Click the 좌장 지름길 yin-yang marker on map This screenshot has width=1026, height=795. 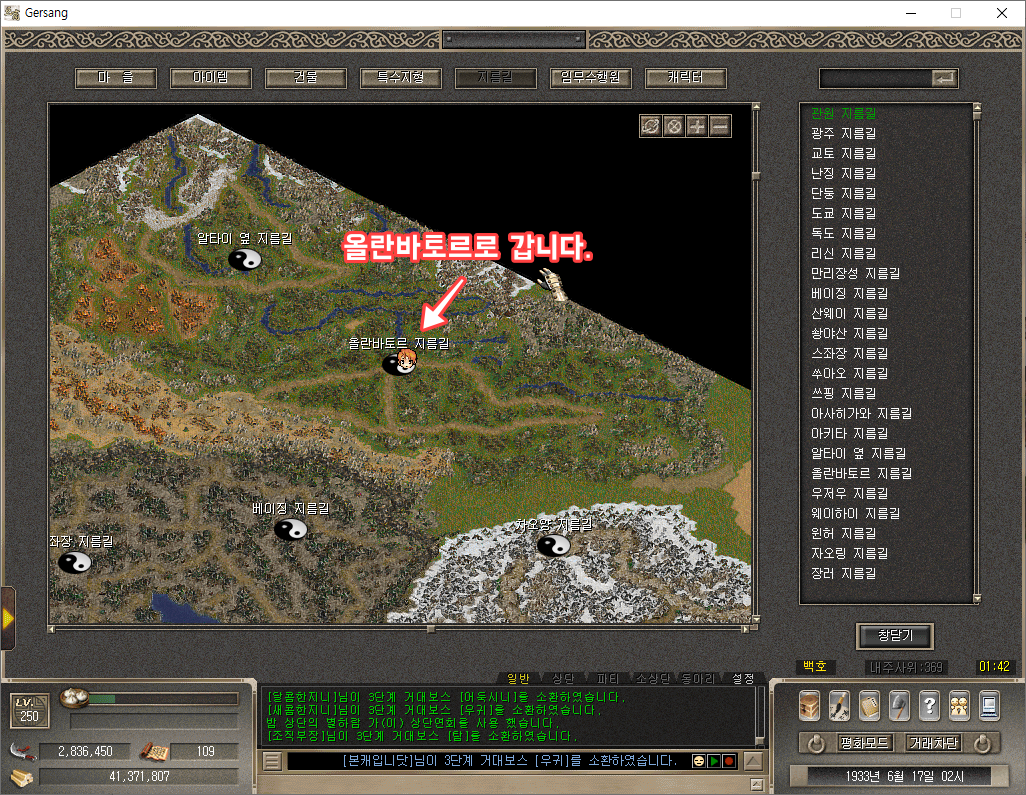[x=75, y=561]
